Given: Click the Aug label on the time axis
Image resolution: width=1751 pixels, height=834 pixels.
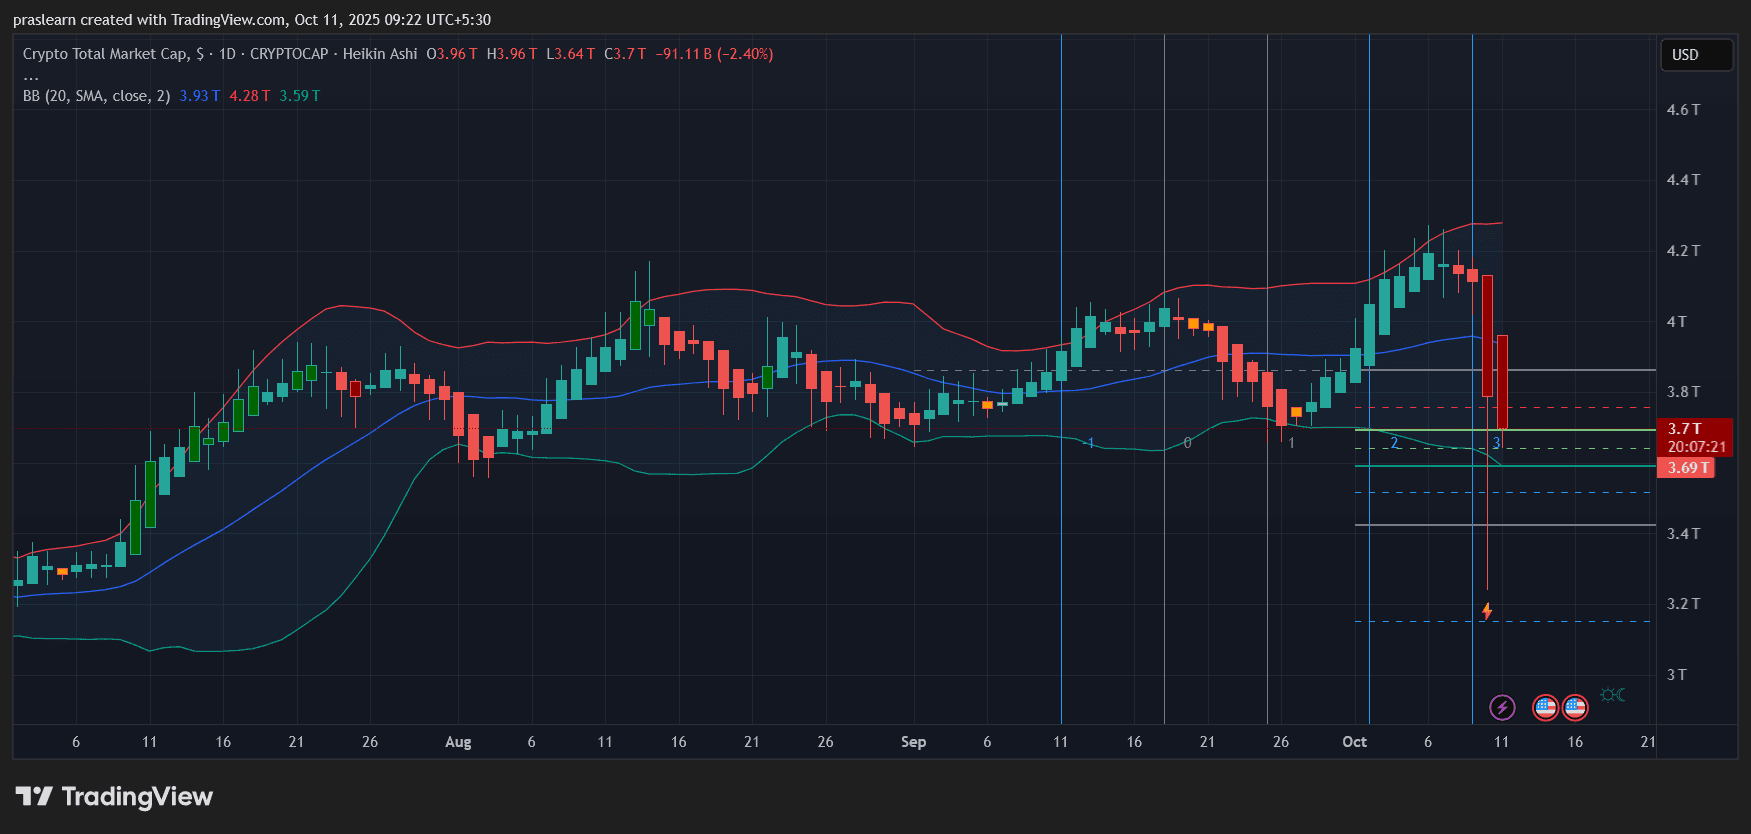Looking at the screenshot, I should (458, 742).
